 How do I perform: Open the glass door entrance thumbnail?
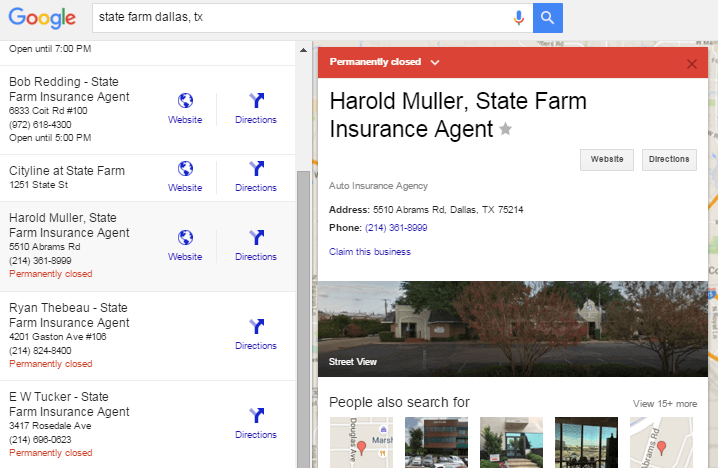(511, 442)
